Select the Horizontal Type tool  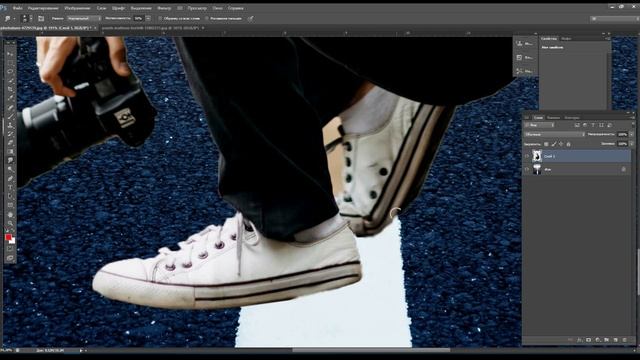point(10,187)
